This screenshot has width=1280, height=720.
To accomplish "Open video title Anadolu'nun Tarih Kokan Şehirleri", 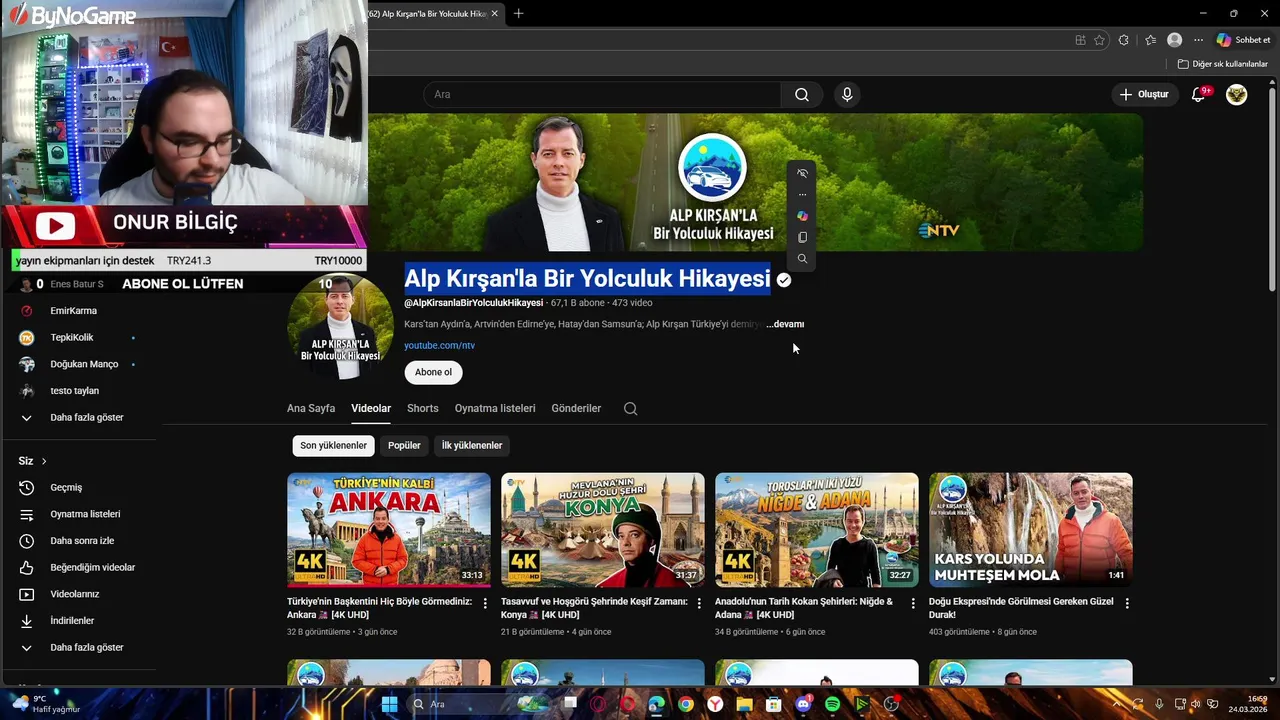I will 804,608.
